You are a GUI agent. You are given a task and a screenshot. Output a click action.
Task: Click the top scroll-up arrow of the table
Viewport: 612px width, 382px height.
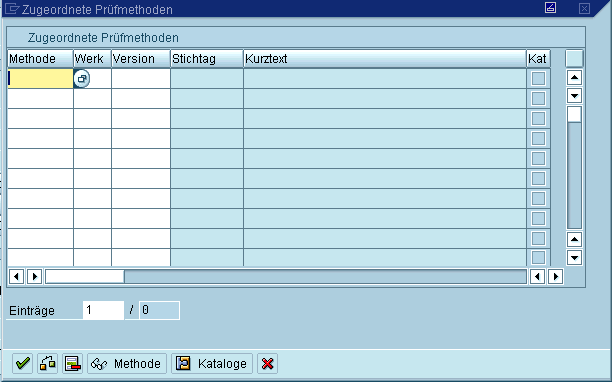coord(574,78)
